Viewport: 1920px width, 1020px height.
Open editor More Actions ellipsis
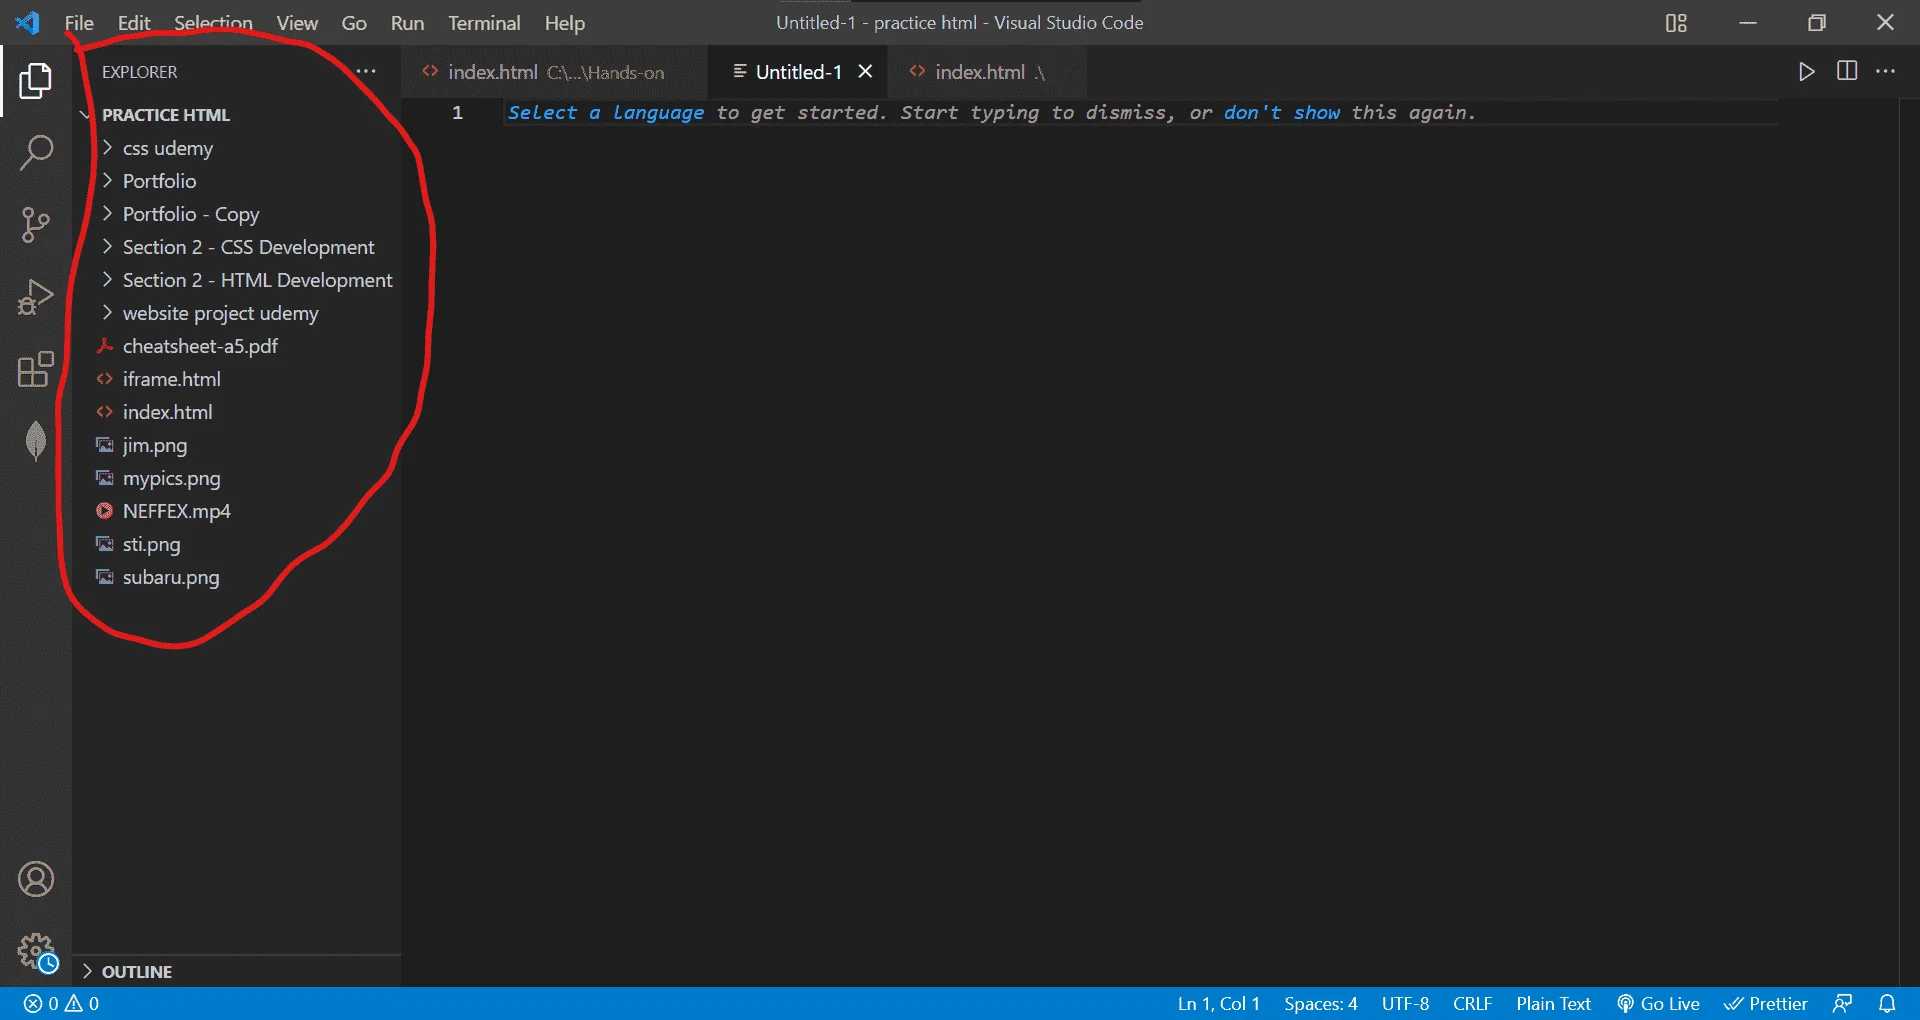pyautogui.click(x=1885, y=71)
